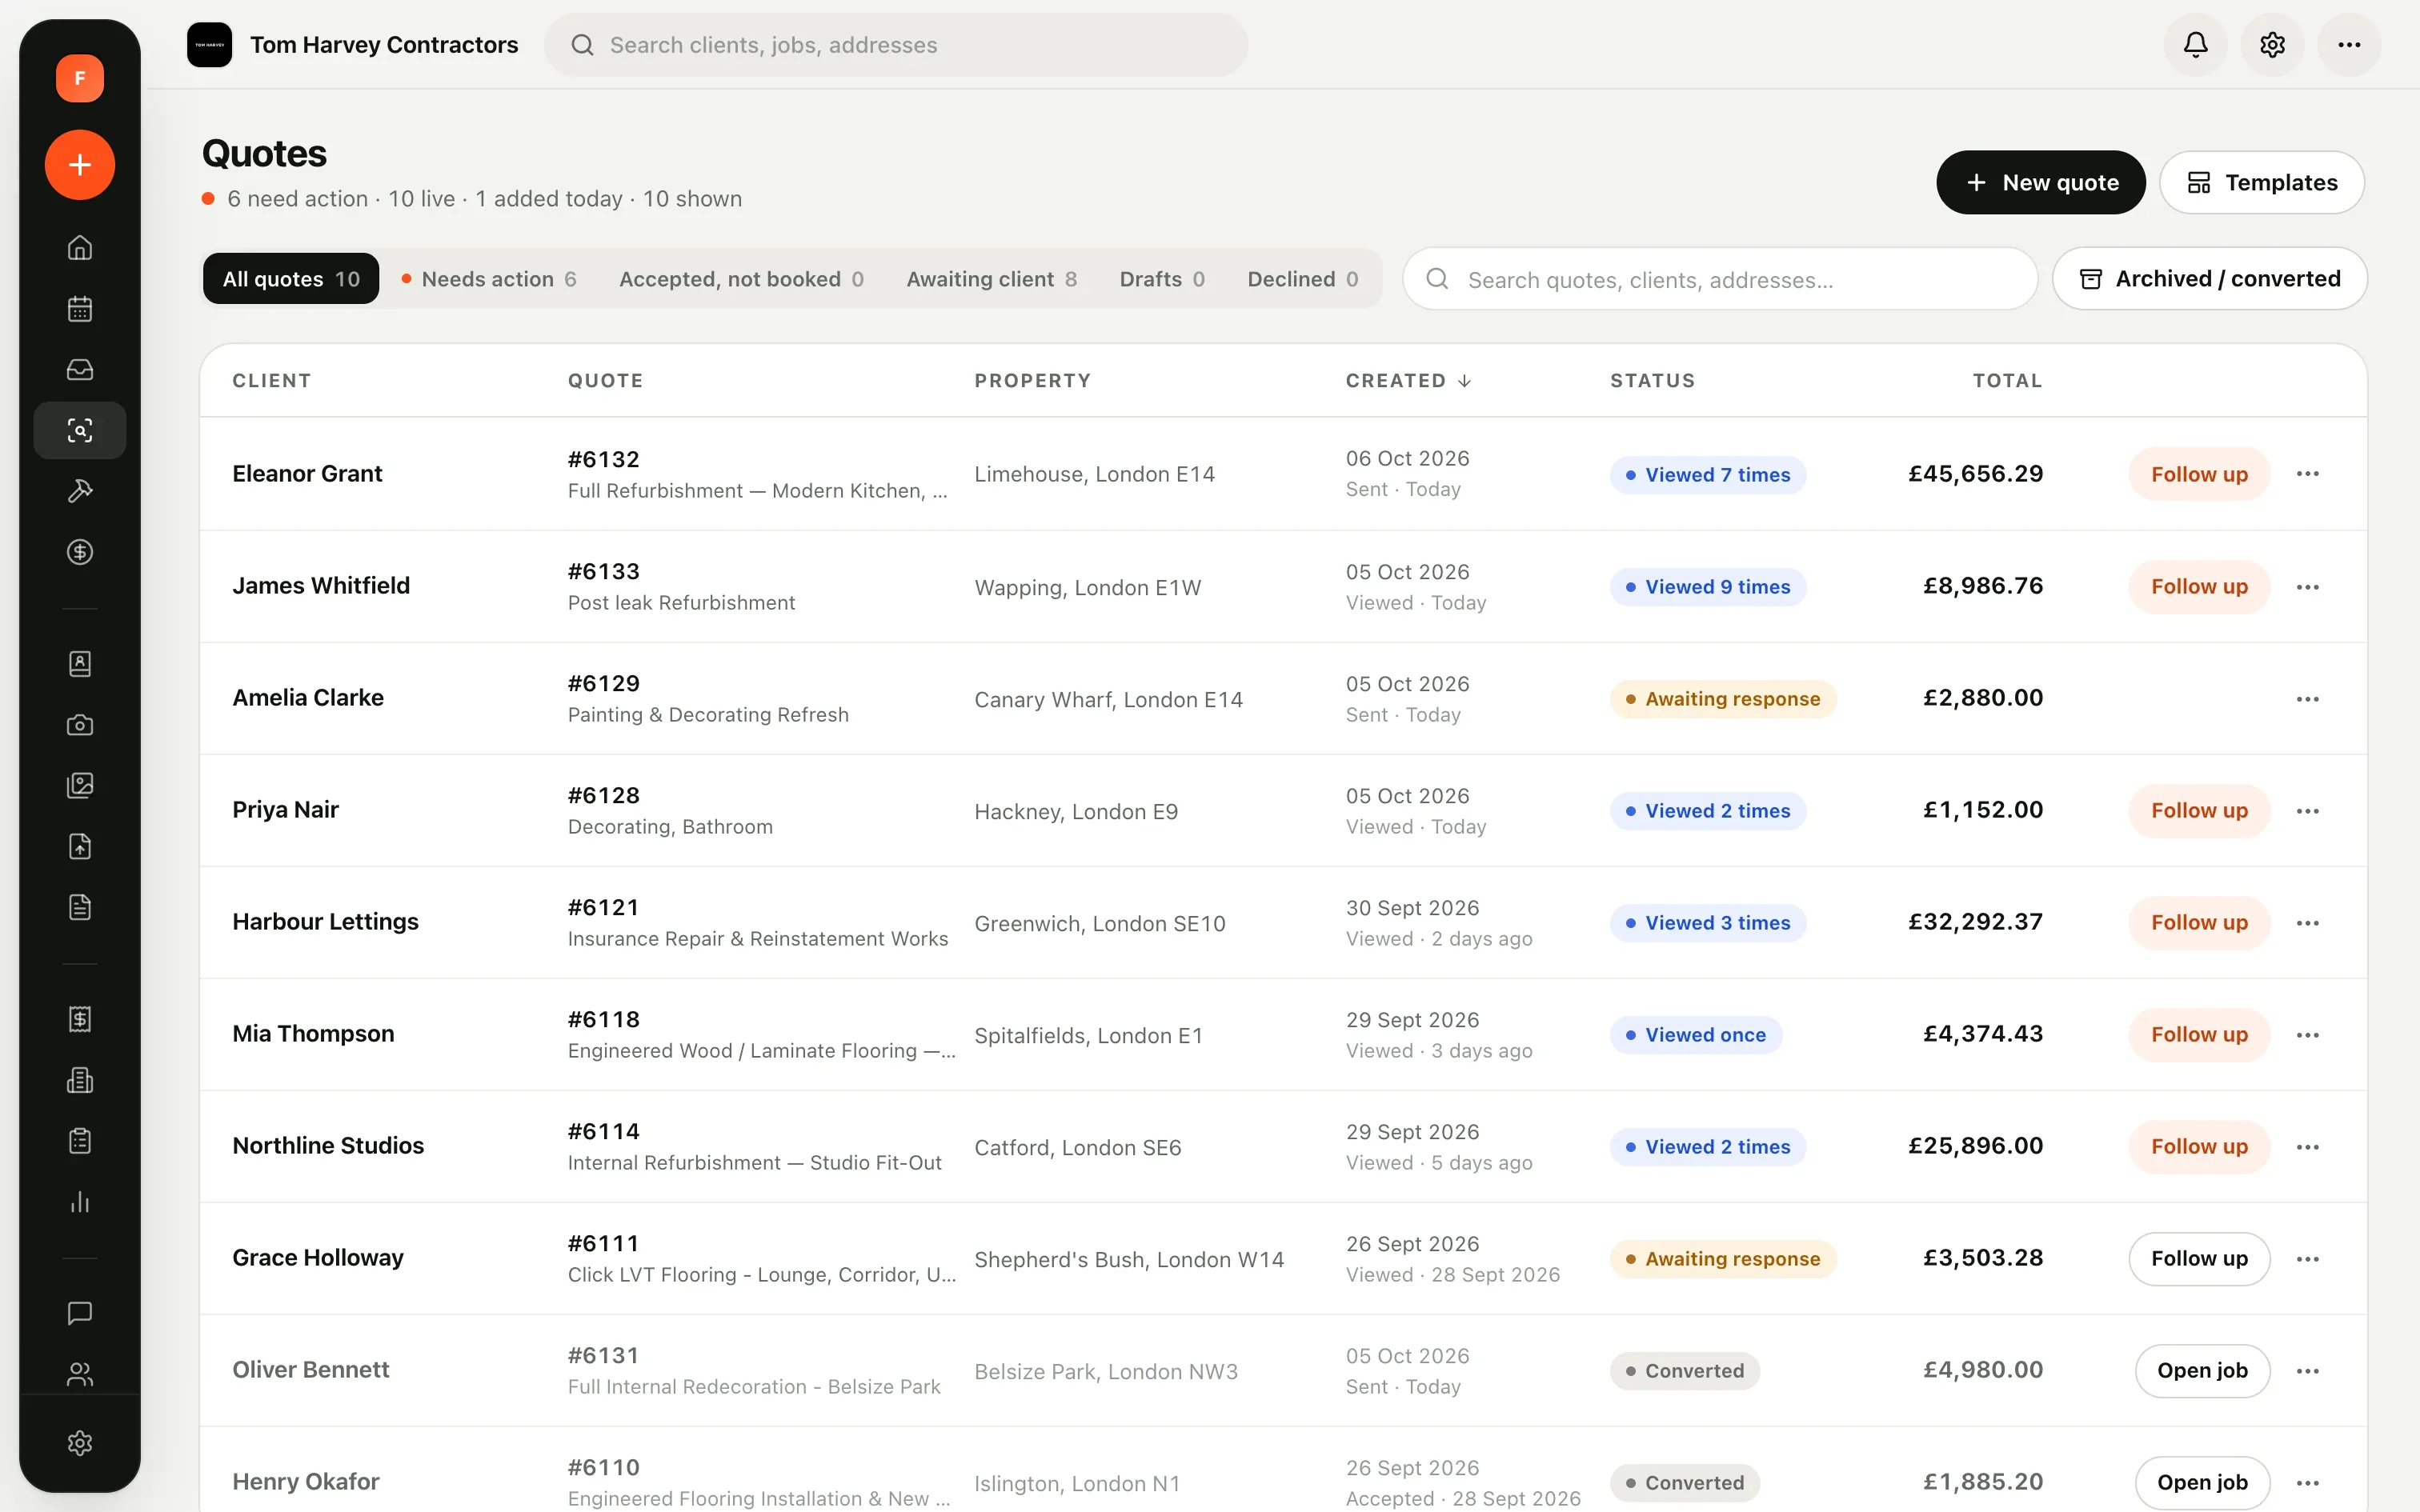Viewport: 2420px width, 1512px height.
Task: Switch to the Awaiting client tab
Action: pyautogui.click(x=991, y=279)
